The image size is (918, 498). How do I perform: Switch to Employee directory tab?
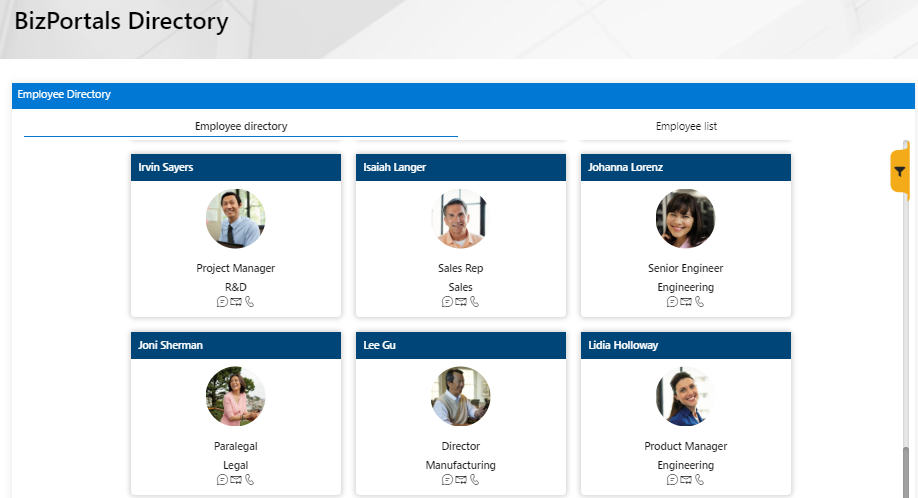pyautogui.click(x=241, y=126)
